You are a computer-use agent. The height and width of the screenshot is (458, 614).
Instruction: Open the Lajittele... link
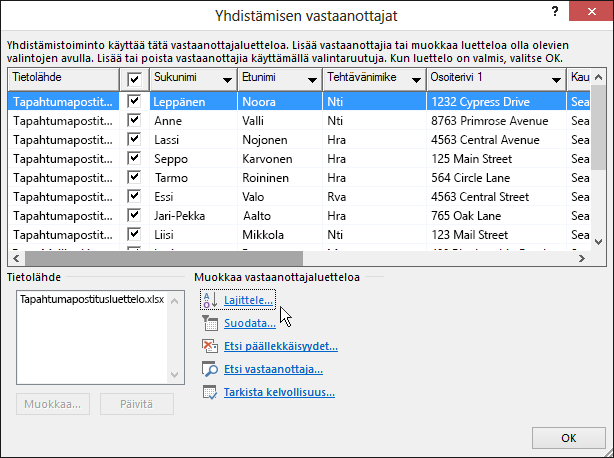click(x=248, y=300)
